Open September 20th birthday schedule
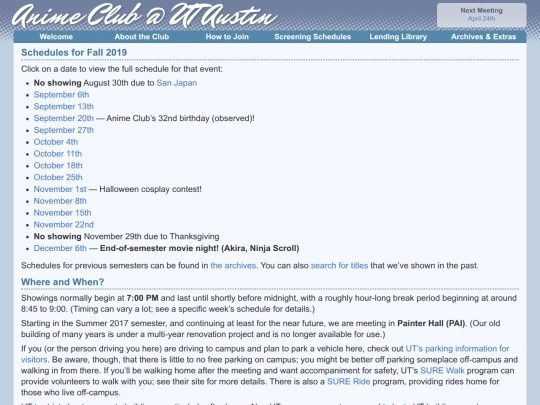Viewport: 540px width, 405px height. 64,118
